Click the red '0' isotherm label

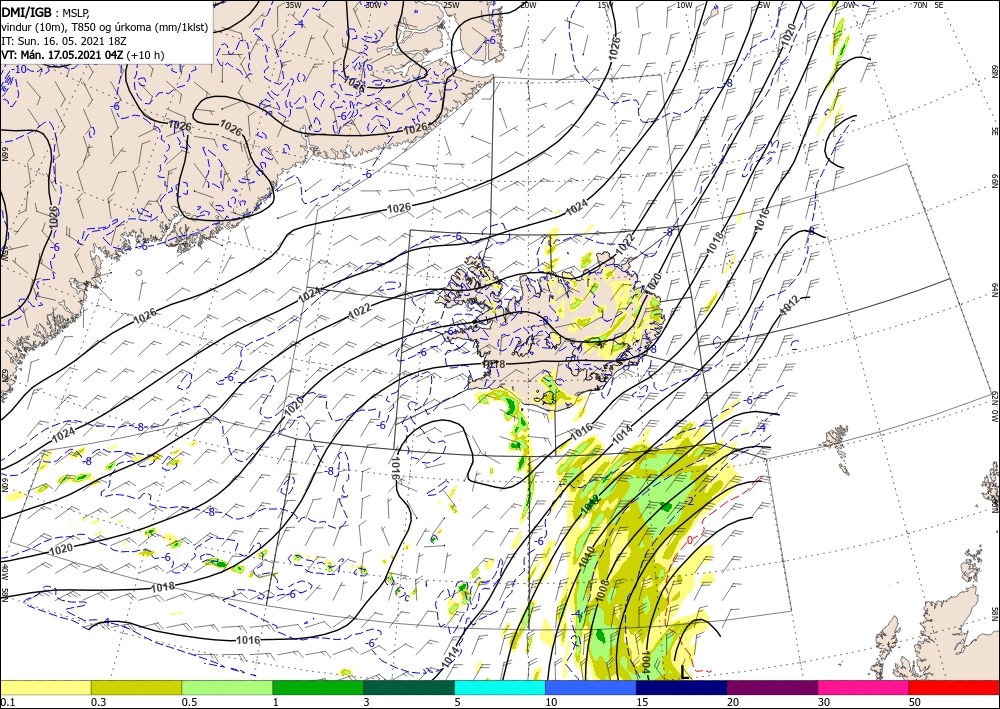[689, 540]
